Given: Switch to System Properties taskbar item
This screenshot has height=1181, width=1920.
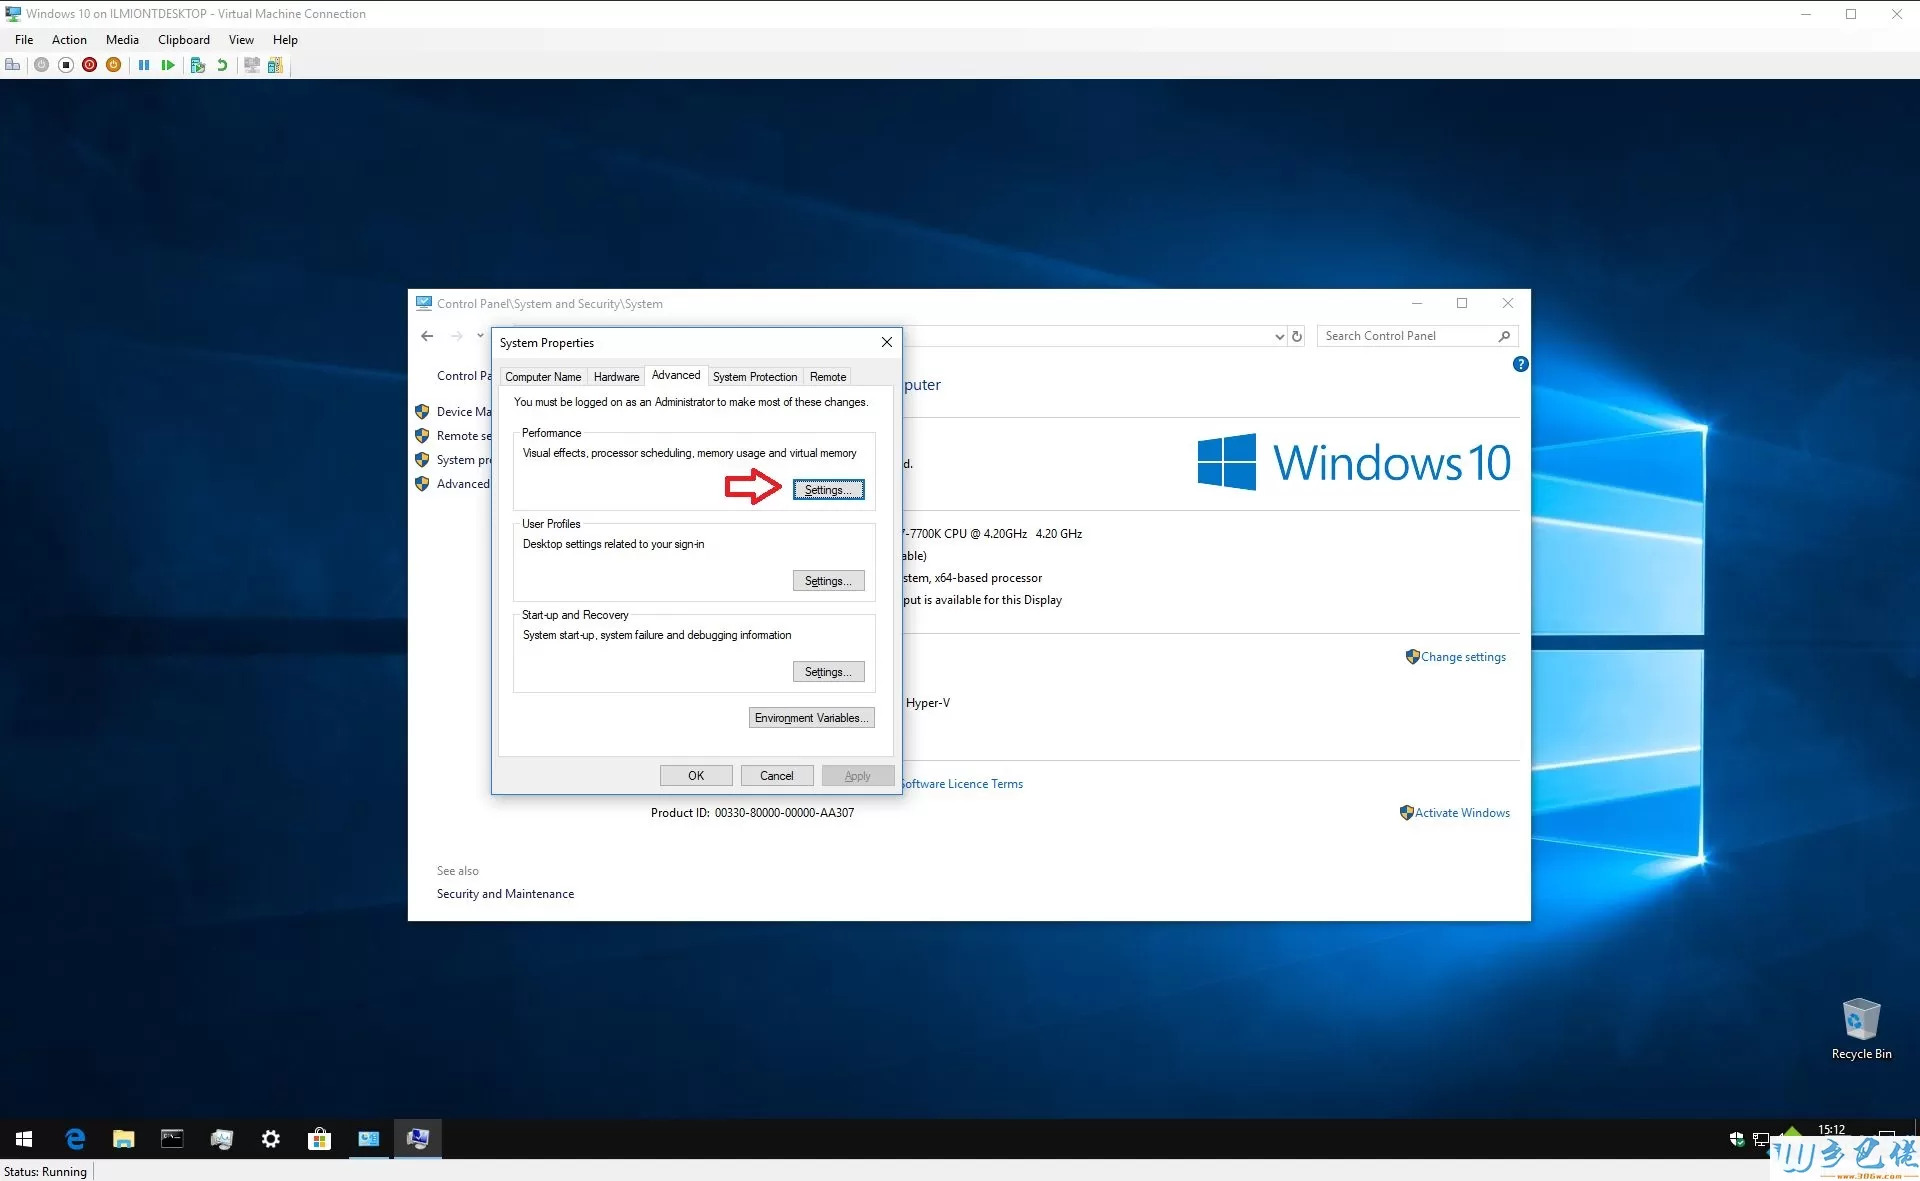Looking at the screenshot, I should point(418,1138).
